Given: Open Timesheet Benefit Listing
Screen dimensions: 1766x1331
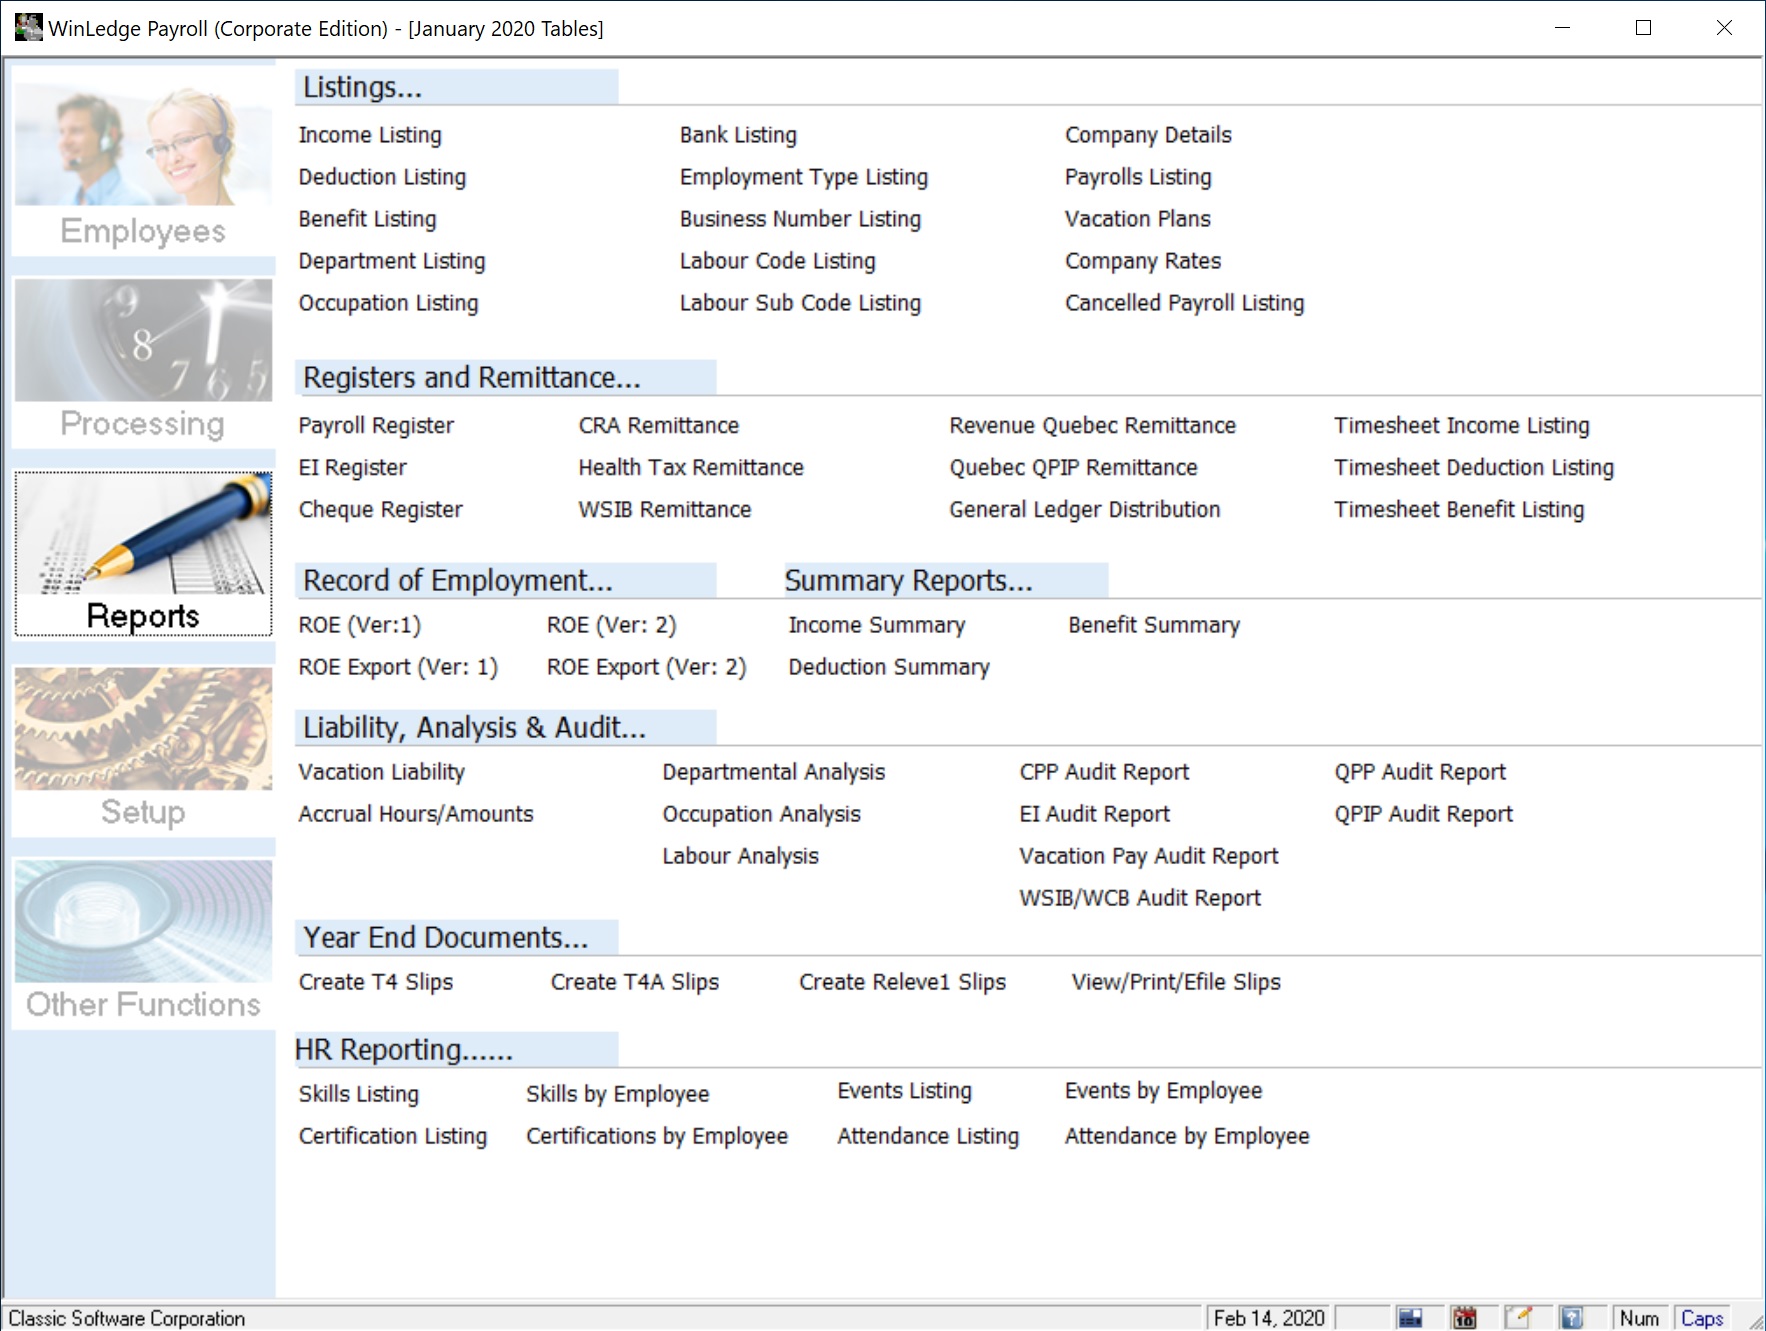Looking at the screenshot, I should pyautogui.click(x=1459, y=510).
